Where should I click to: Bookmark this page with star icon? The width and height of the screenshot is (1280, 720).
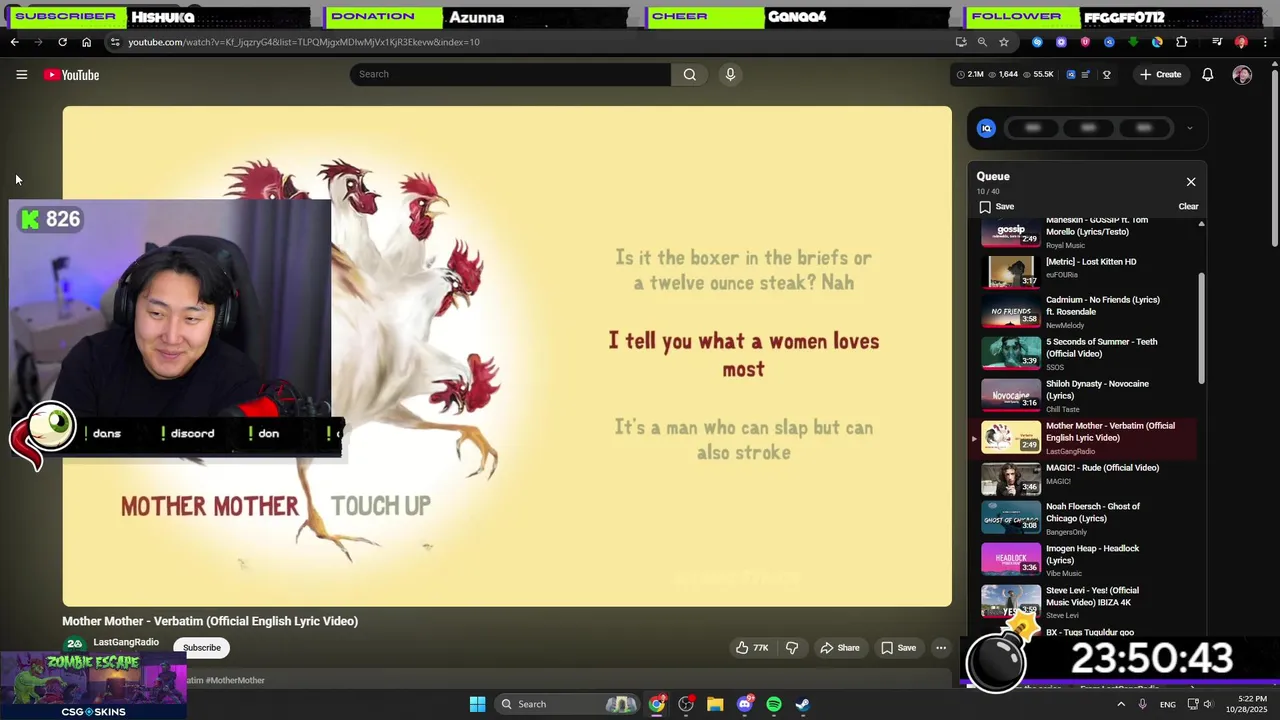[1004, 42]
